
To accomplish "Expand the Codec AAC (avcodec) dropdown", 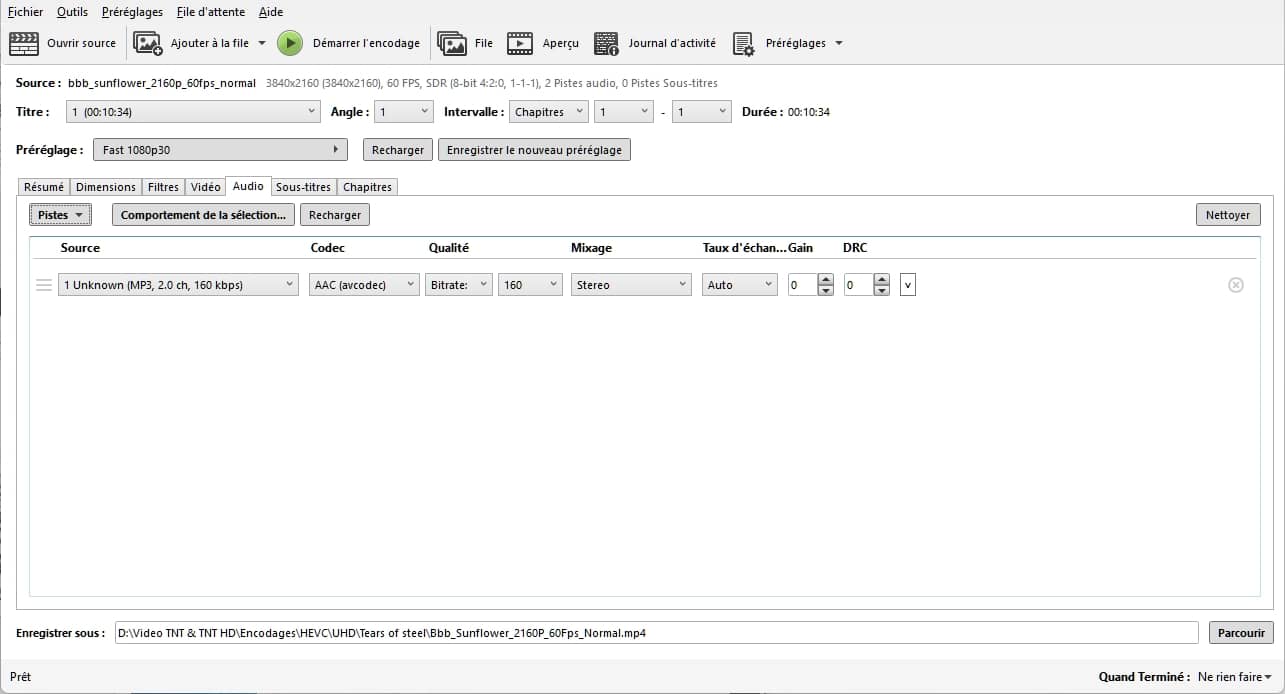I will click(x=364, y=285).
